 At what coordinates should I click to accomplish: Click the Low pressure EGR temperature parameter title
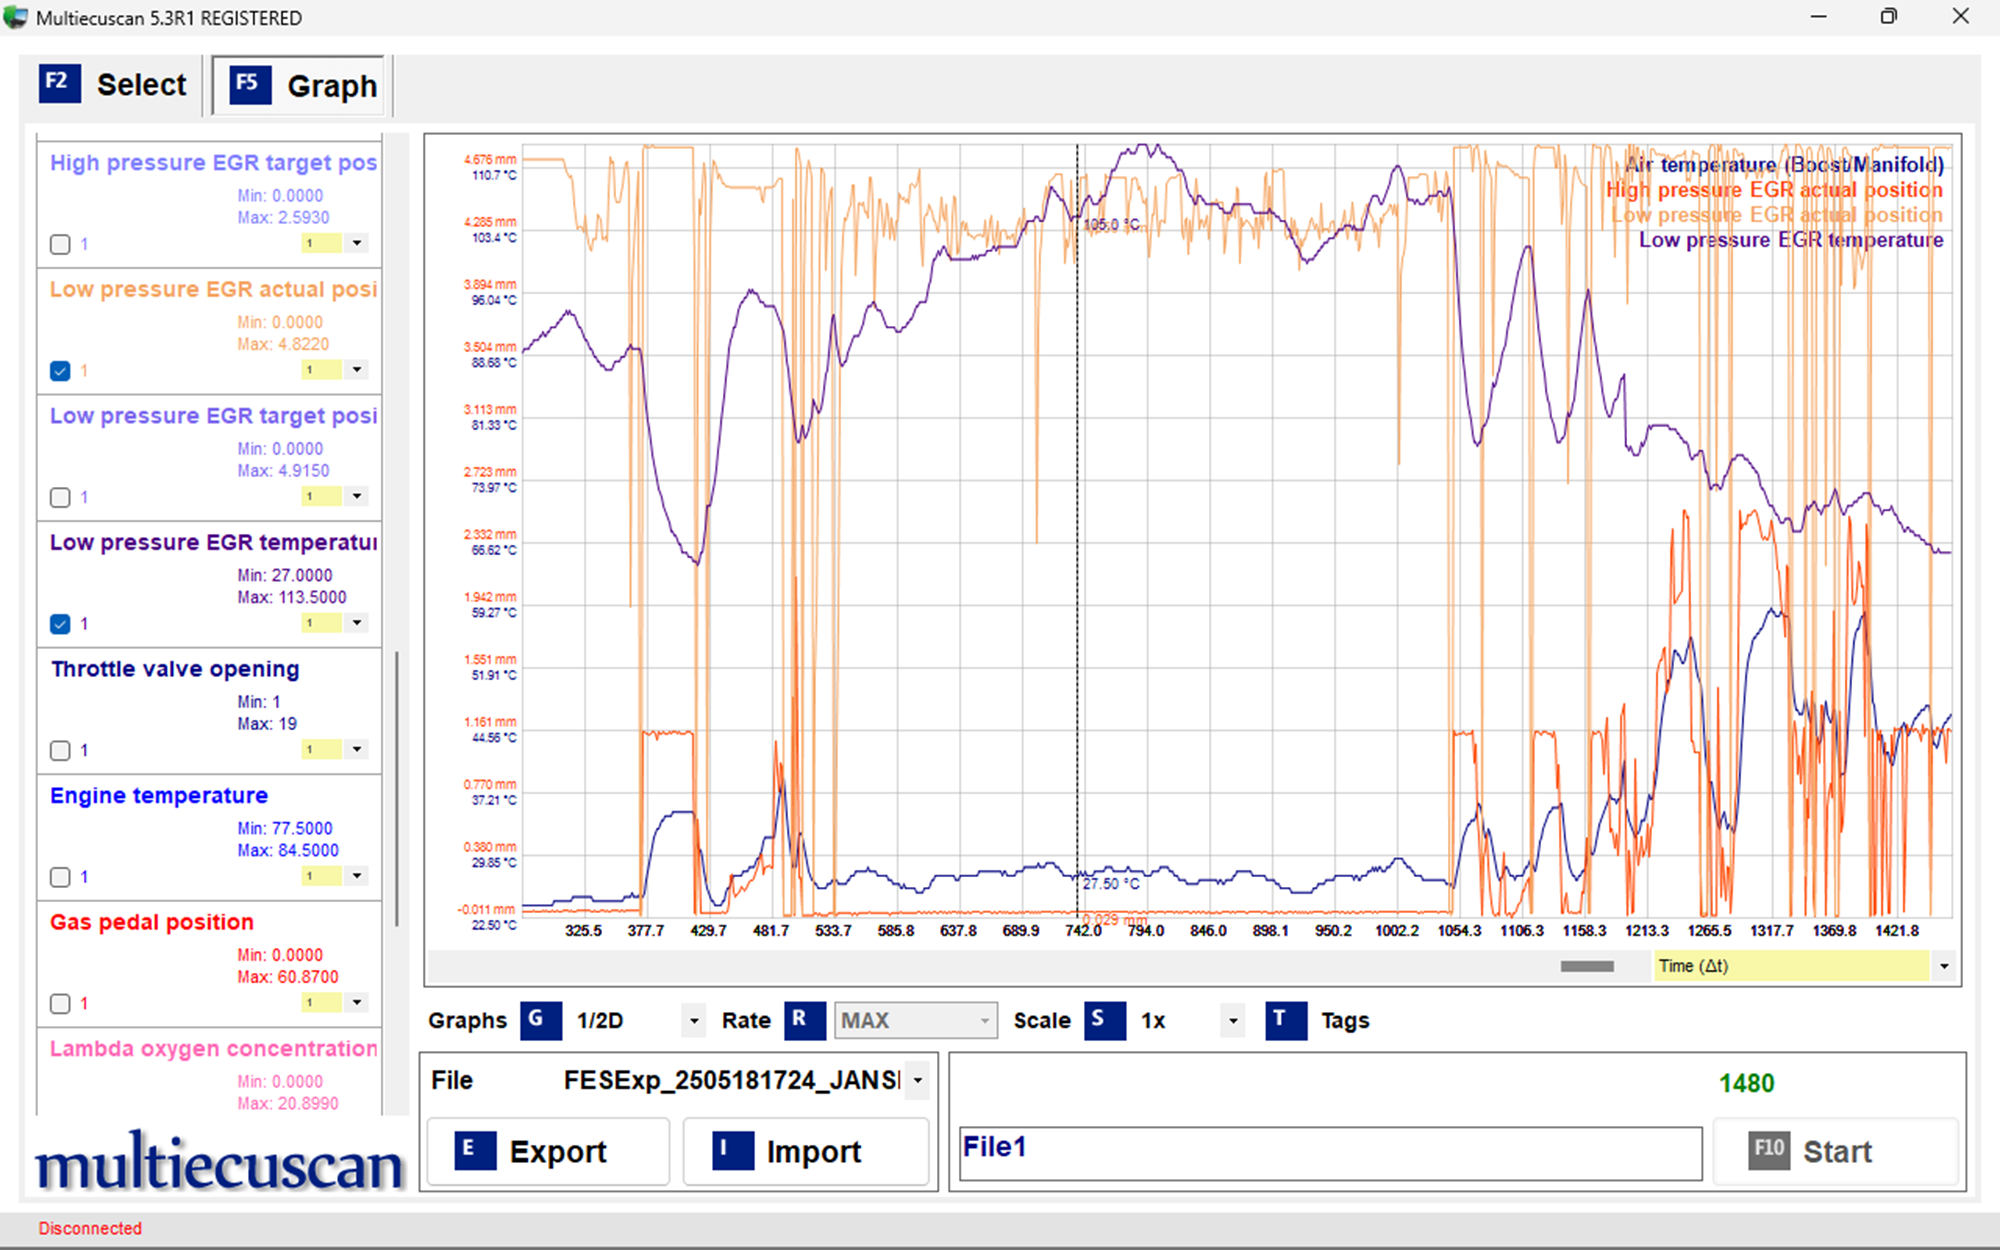[214, 542]
